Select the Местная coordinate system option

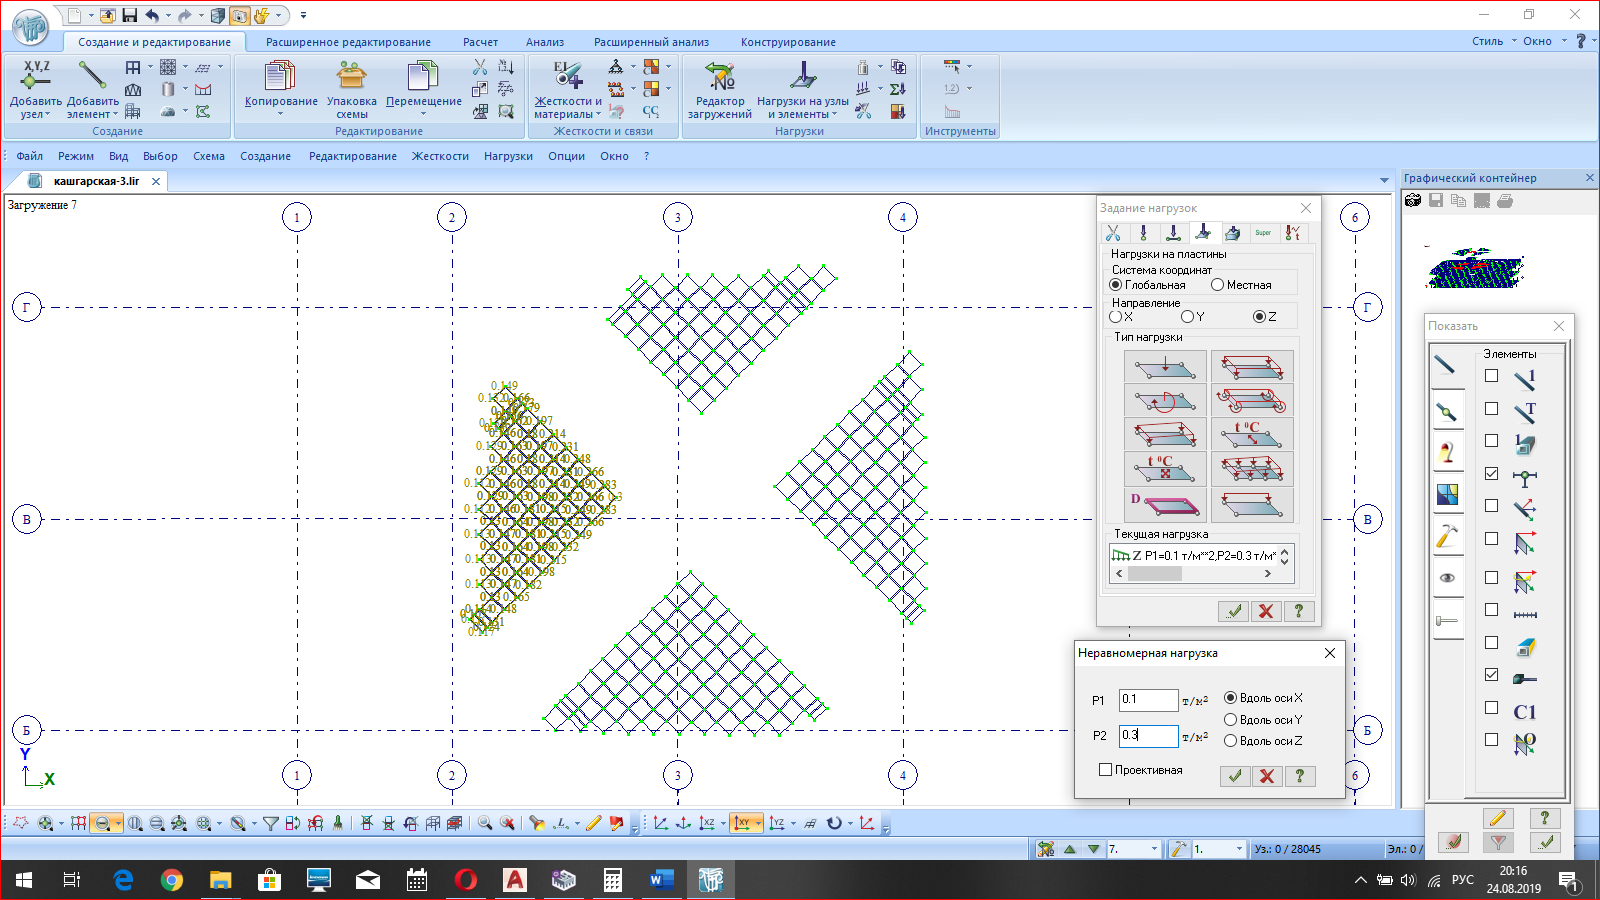coord(1217,285)
